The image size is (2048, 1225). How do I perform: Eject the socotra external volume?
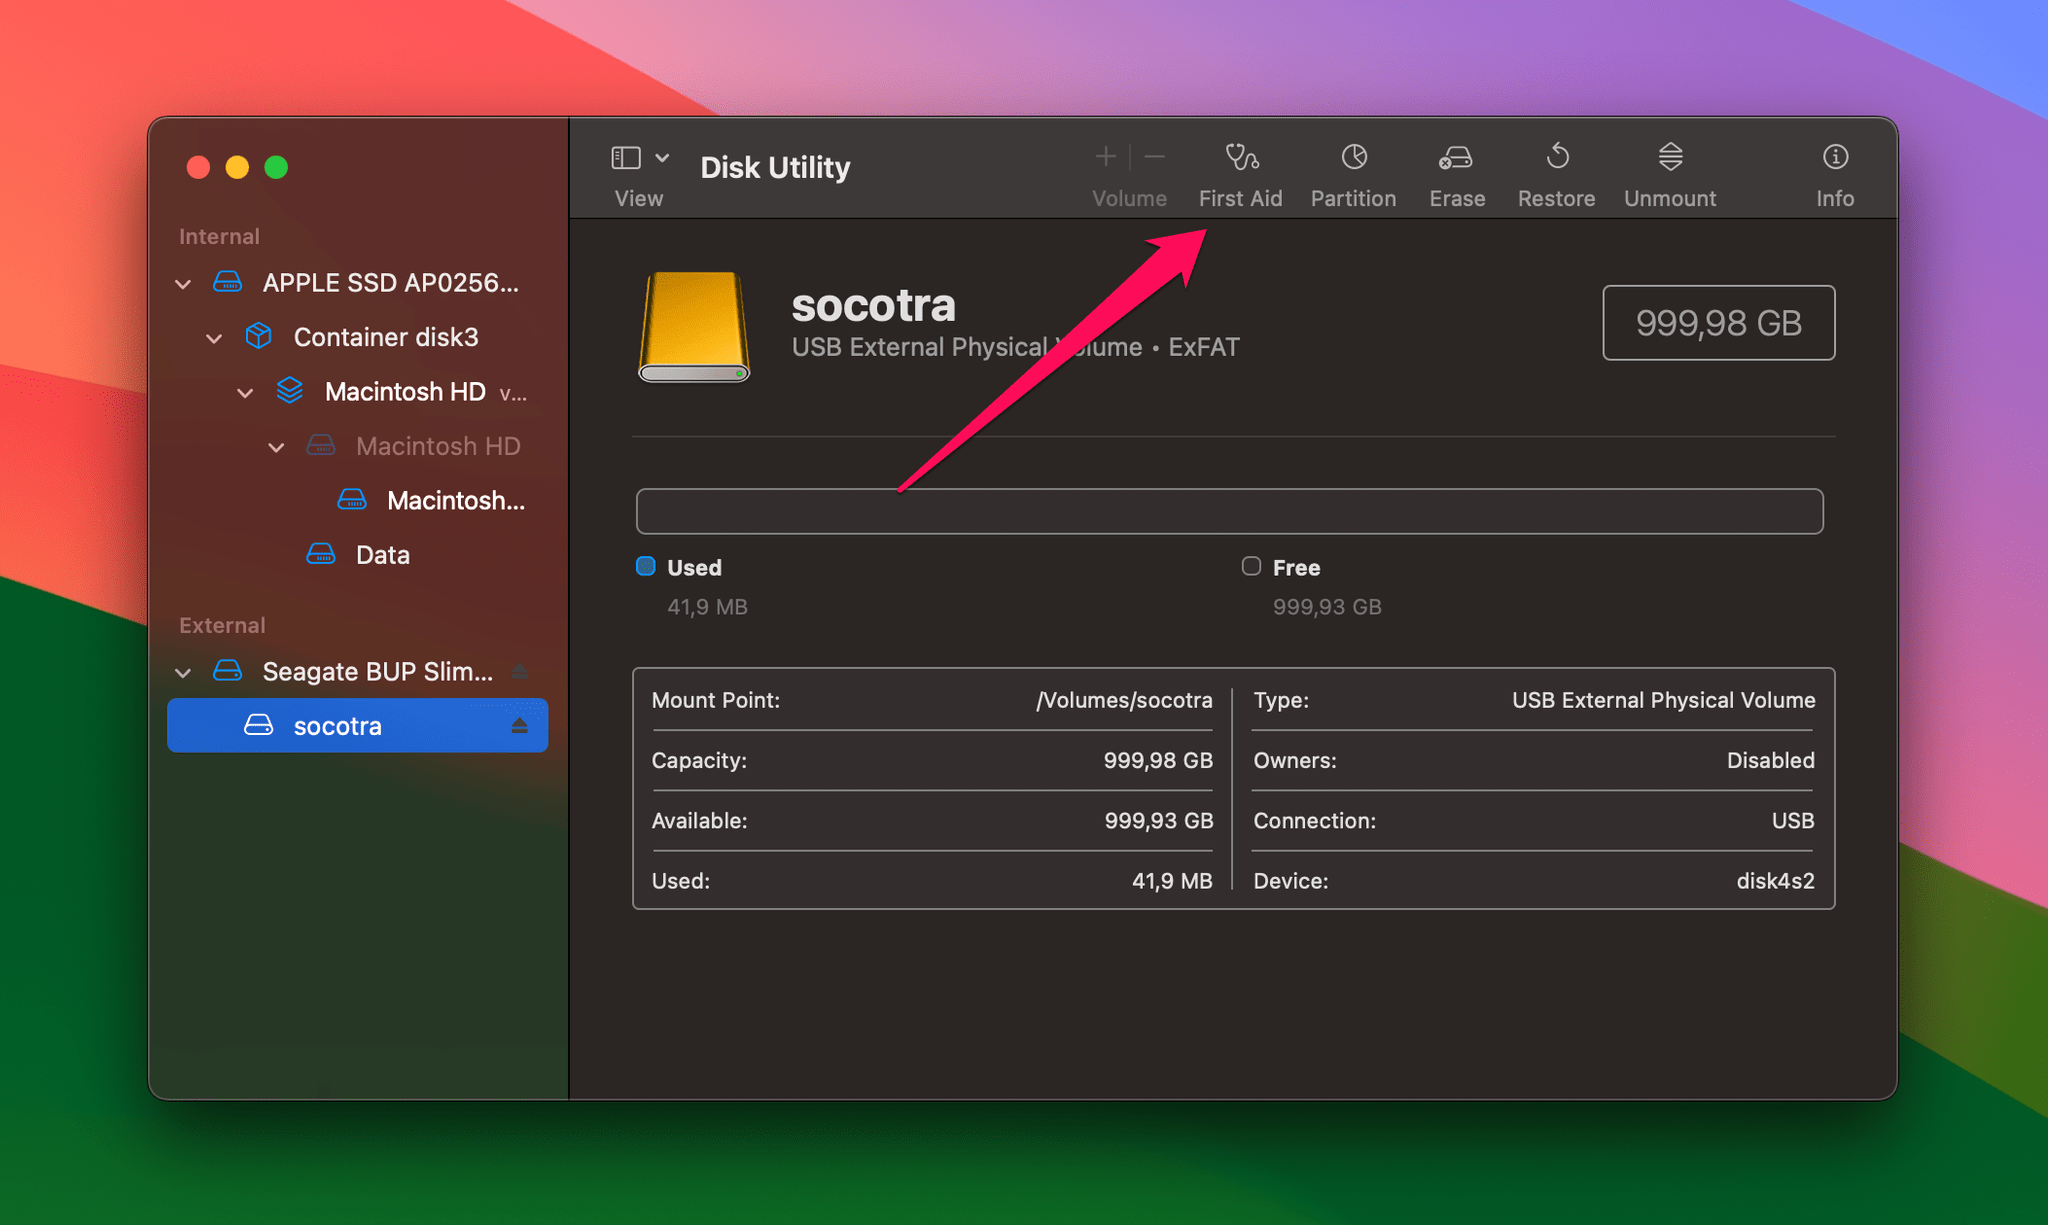click(x=522, y=725)
